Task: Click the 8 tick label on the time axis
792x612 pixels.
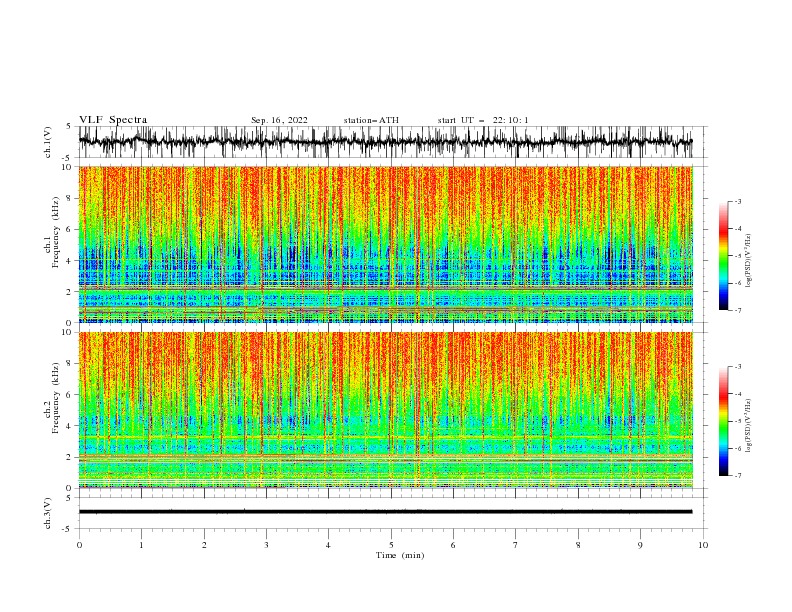Action: pos(578,545)
